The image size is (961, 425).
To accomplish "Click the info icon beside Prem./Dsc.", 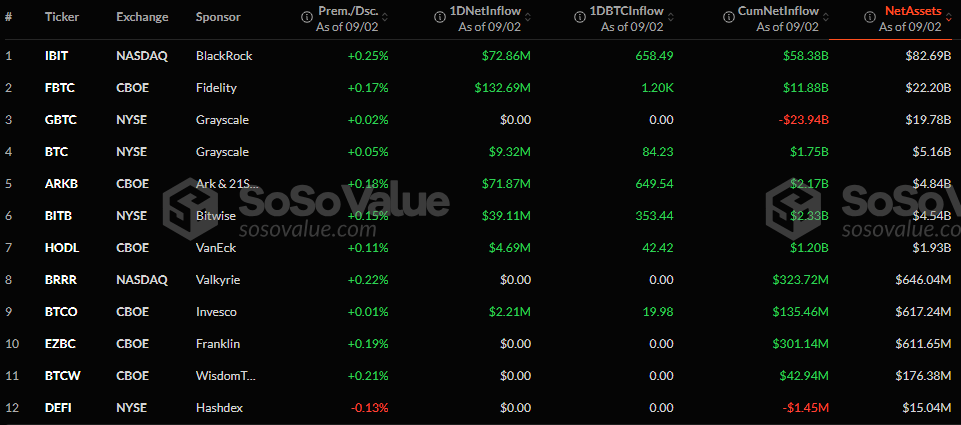I will [x=307, y=12].
